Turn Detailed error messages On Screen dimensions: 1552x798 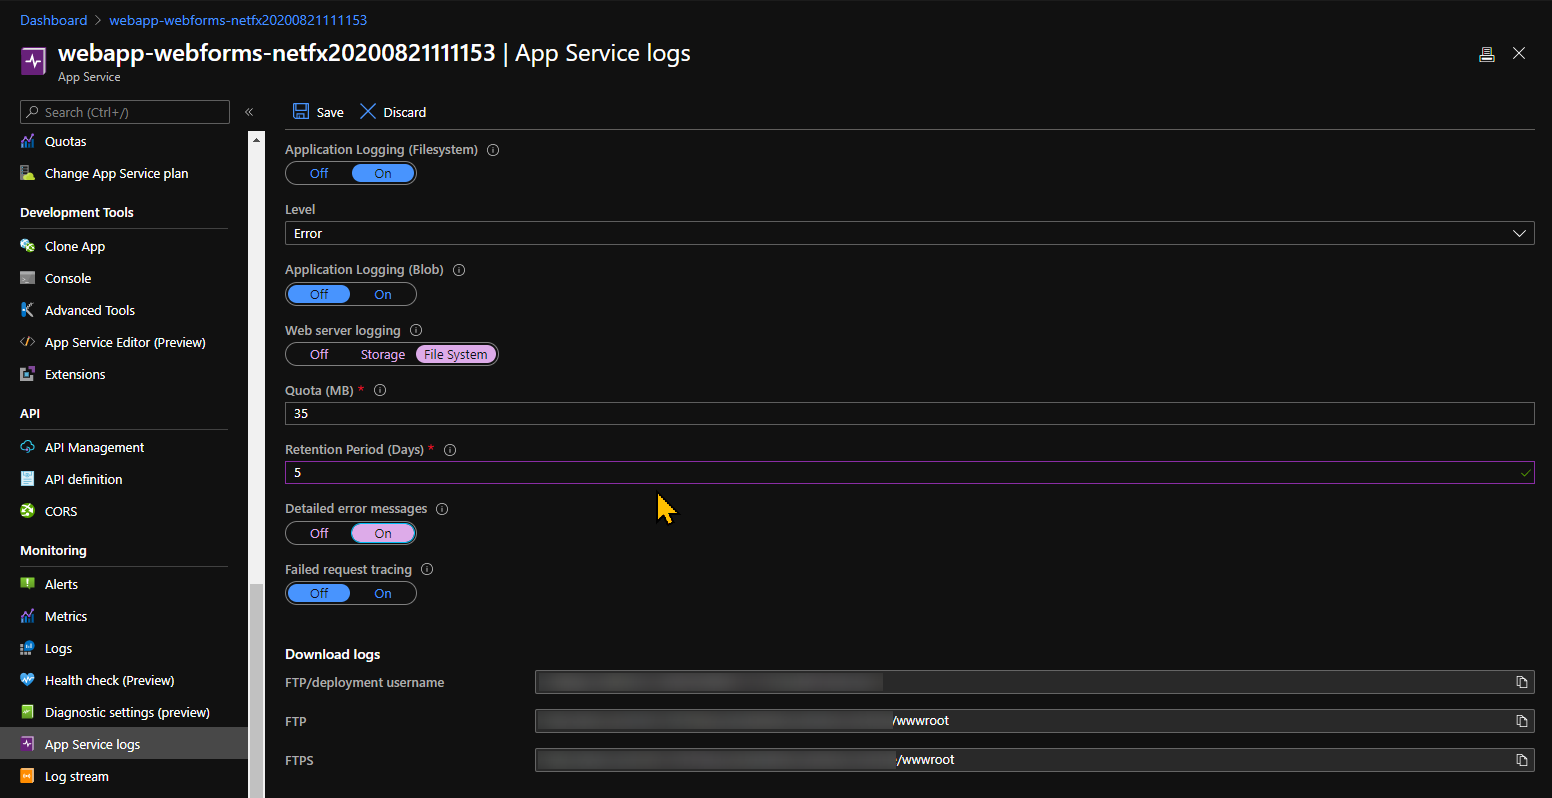[x=383, y=533]
